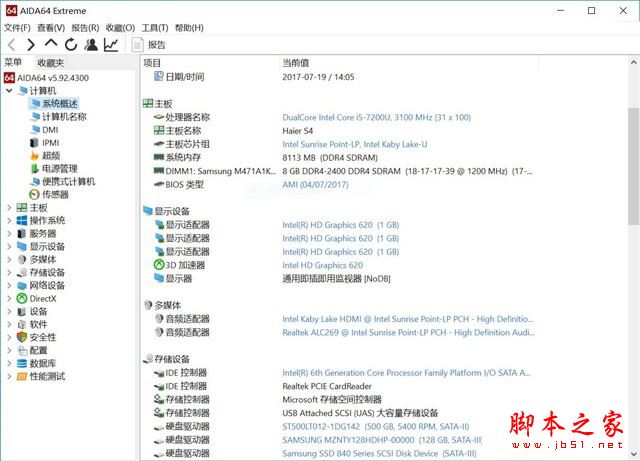This screenshot has width=640, height=461.
Task: Open the 工具(T) menu
Action: point(155,28)
